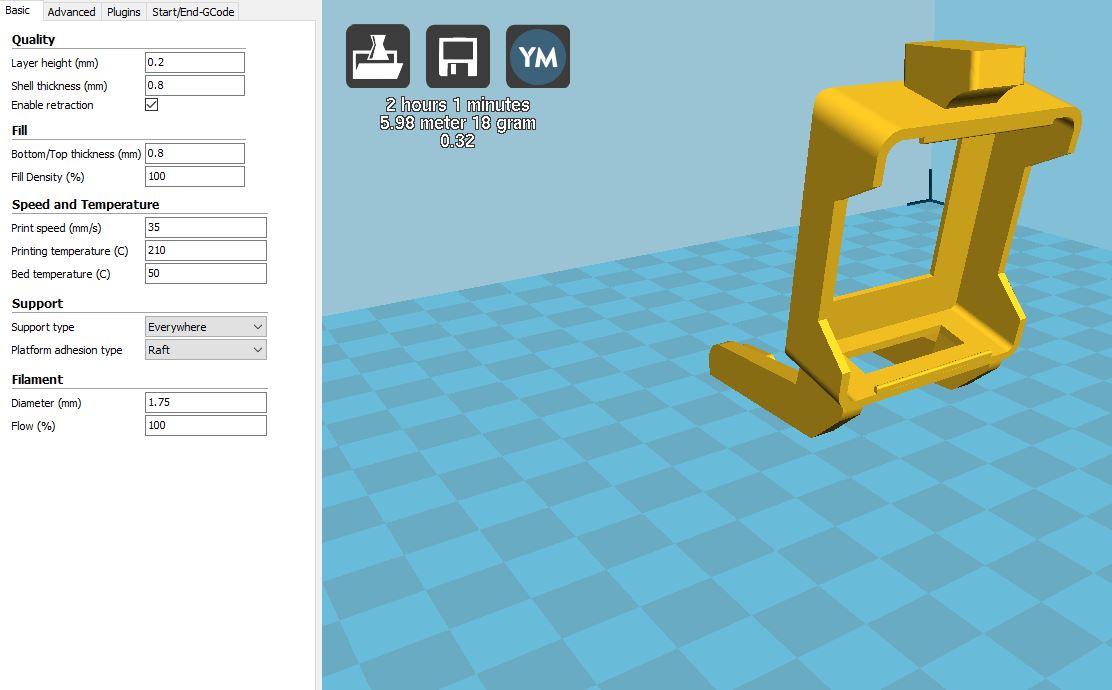Click the Save toolpath floppy icon
Viewport: 1112px width, 690px height.
pos(457,57)
